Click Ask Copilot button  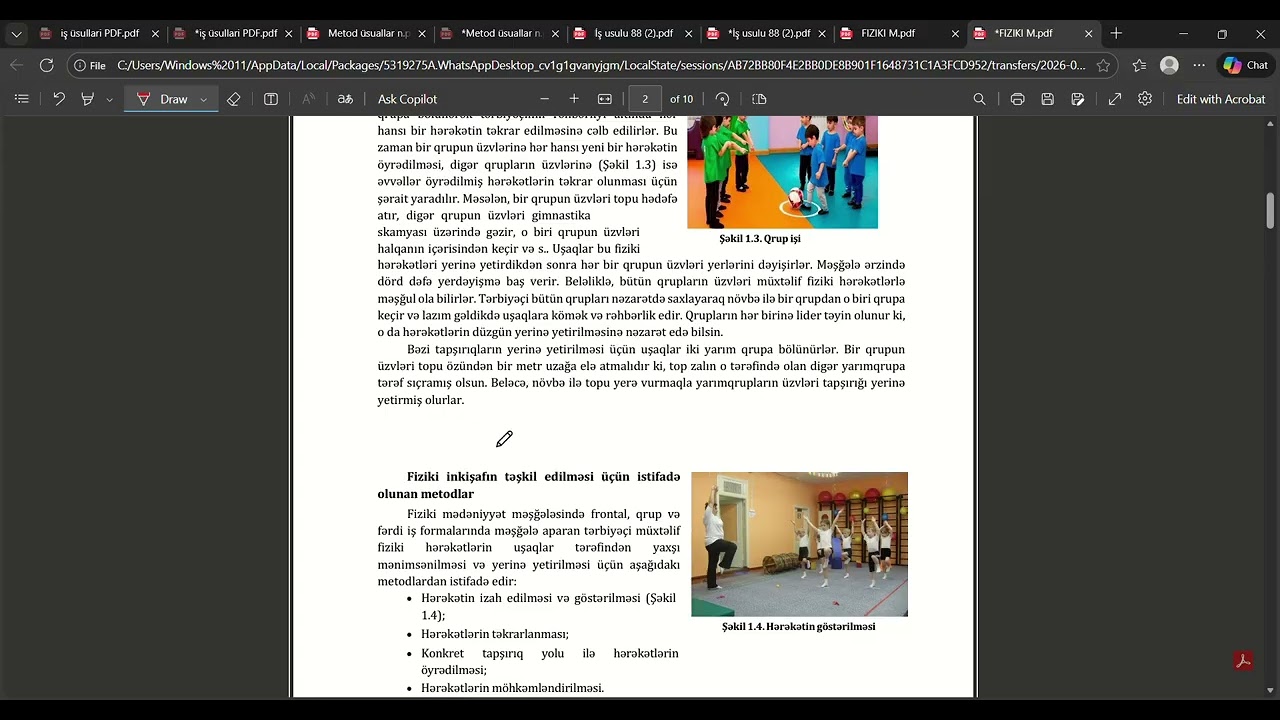point(407,99)
